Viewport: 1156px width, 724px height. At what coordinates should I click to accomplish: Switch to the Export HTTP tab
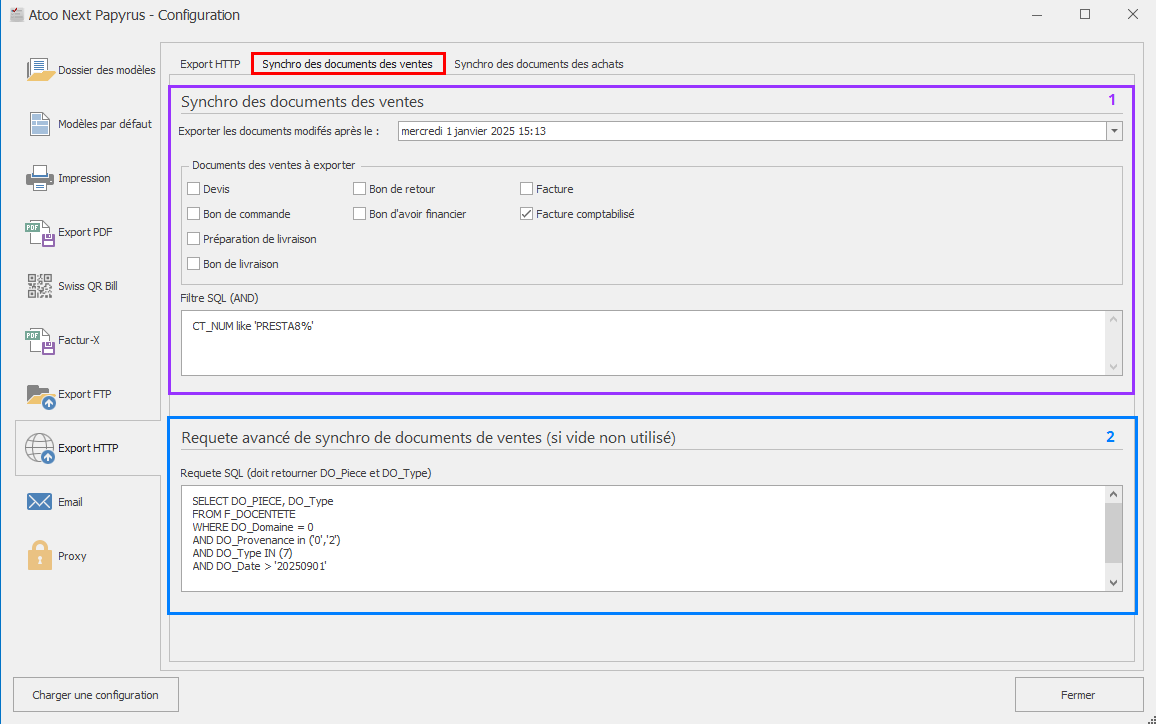[210, 64]
